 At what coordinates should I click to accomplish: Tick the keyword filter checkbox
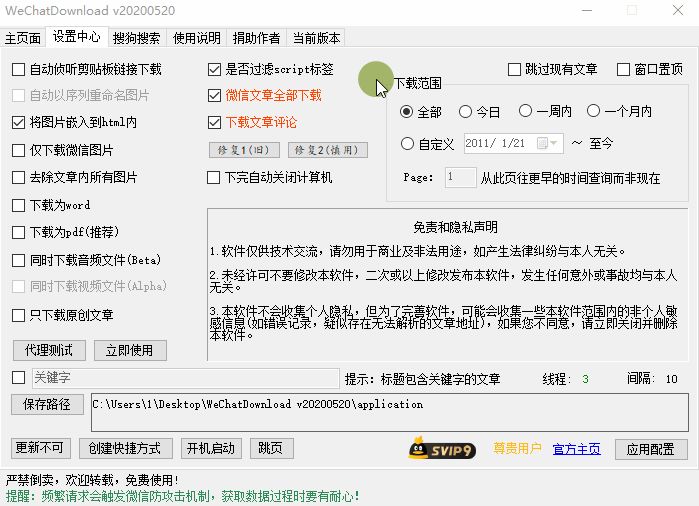[18, 378]
